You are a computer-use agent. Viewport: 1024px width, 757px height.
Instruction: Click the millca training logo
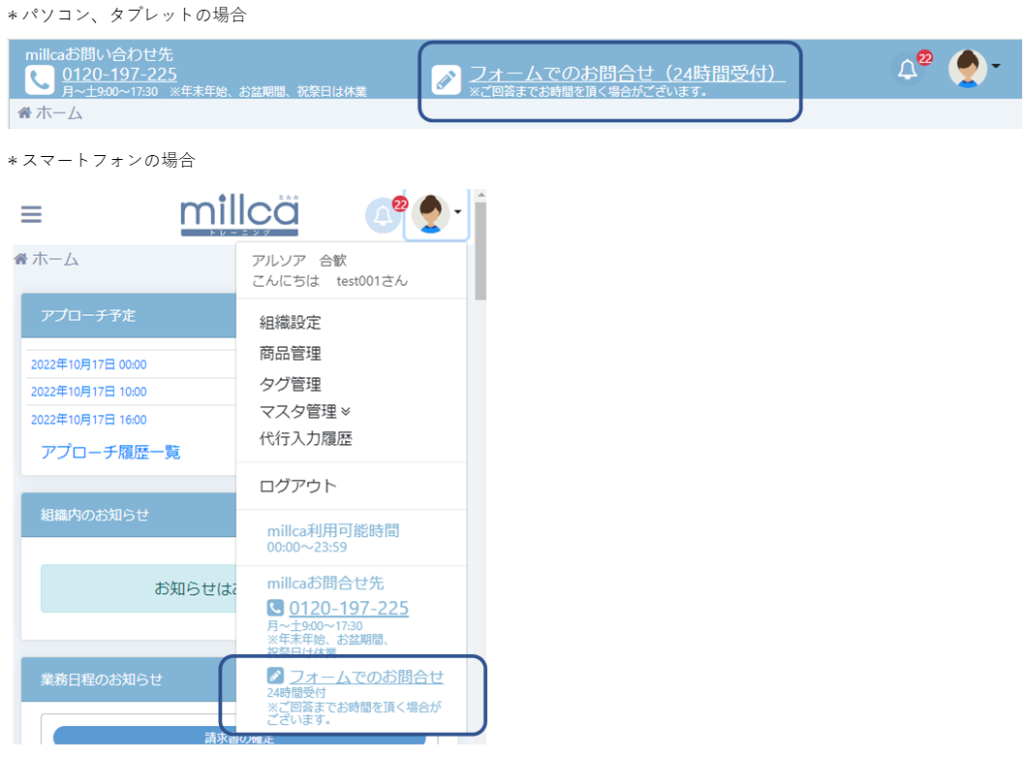point(239,215)
